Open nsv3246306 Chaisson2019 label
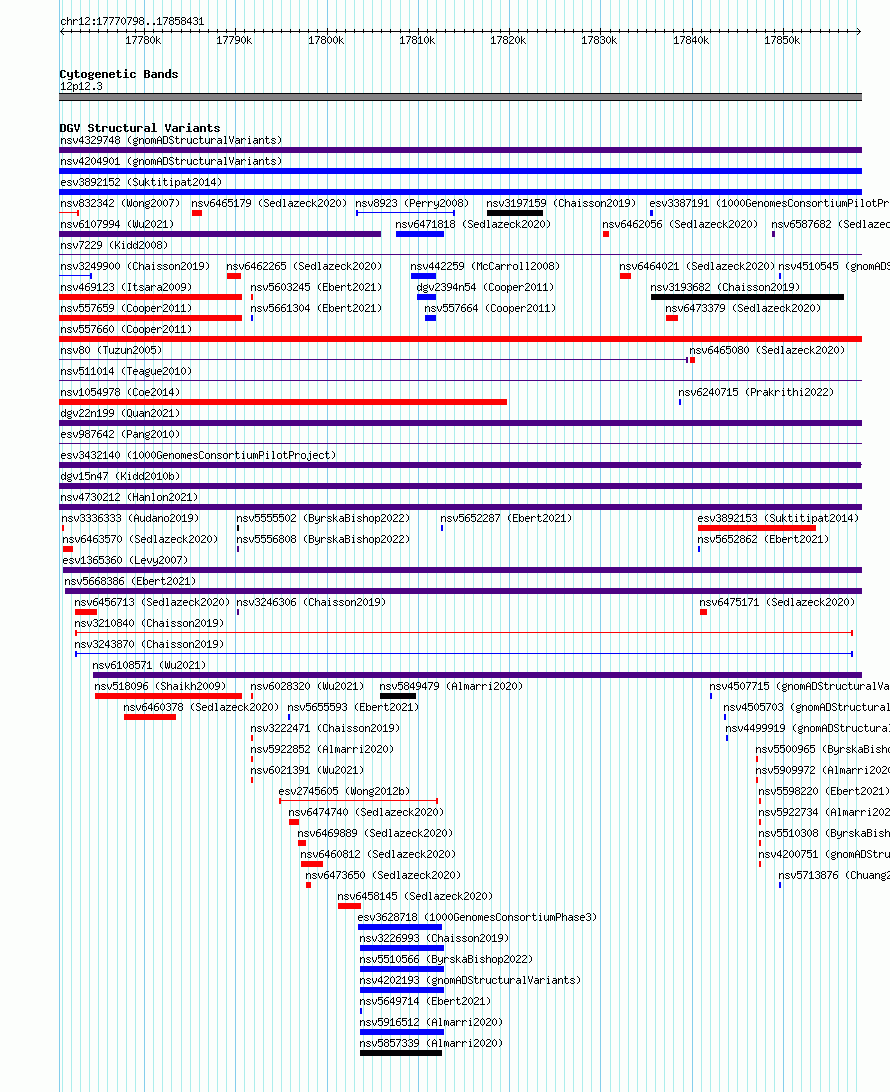The width and height of the screenshot is (890, 1092). (311, 601)
